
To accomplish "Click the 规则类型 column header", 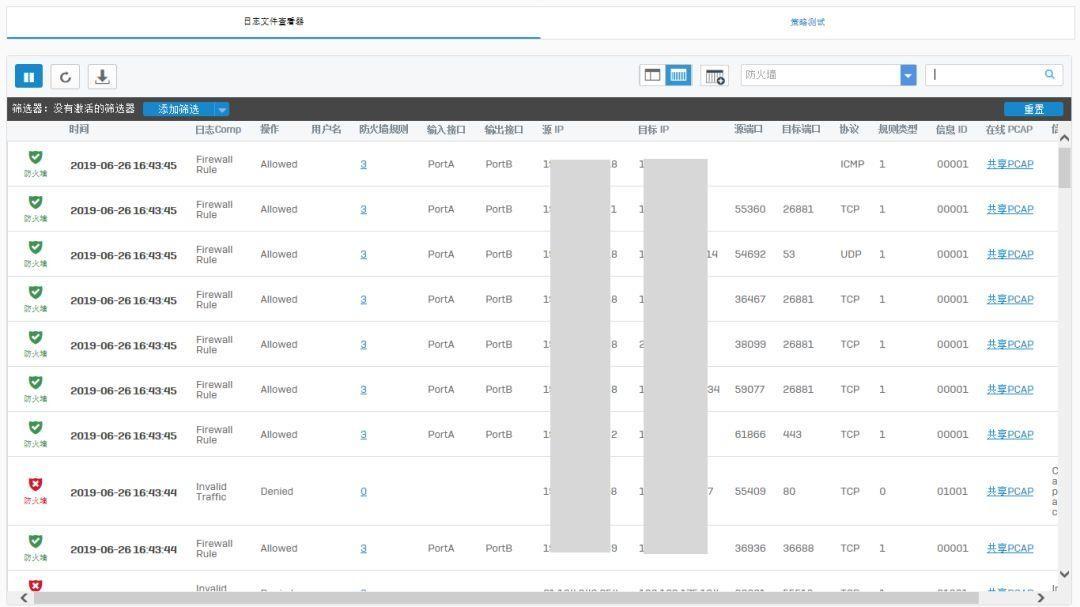I will click(897, 129).
